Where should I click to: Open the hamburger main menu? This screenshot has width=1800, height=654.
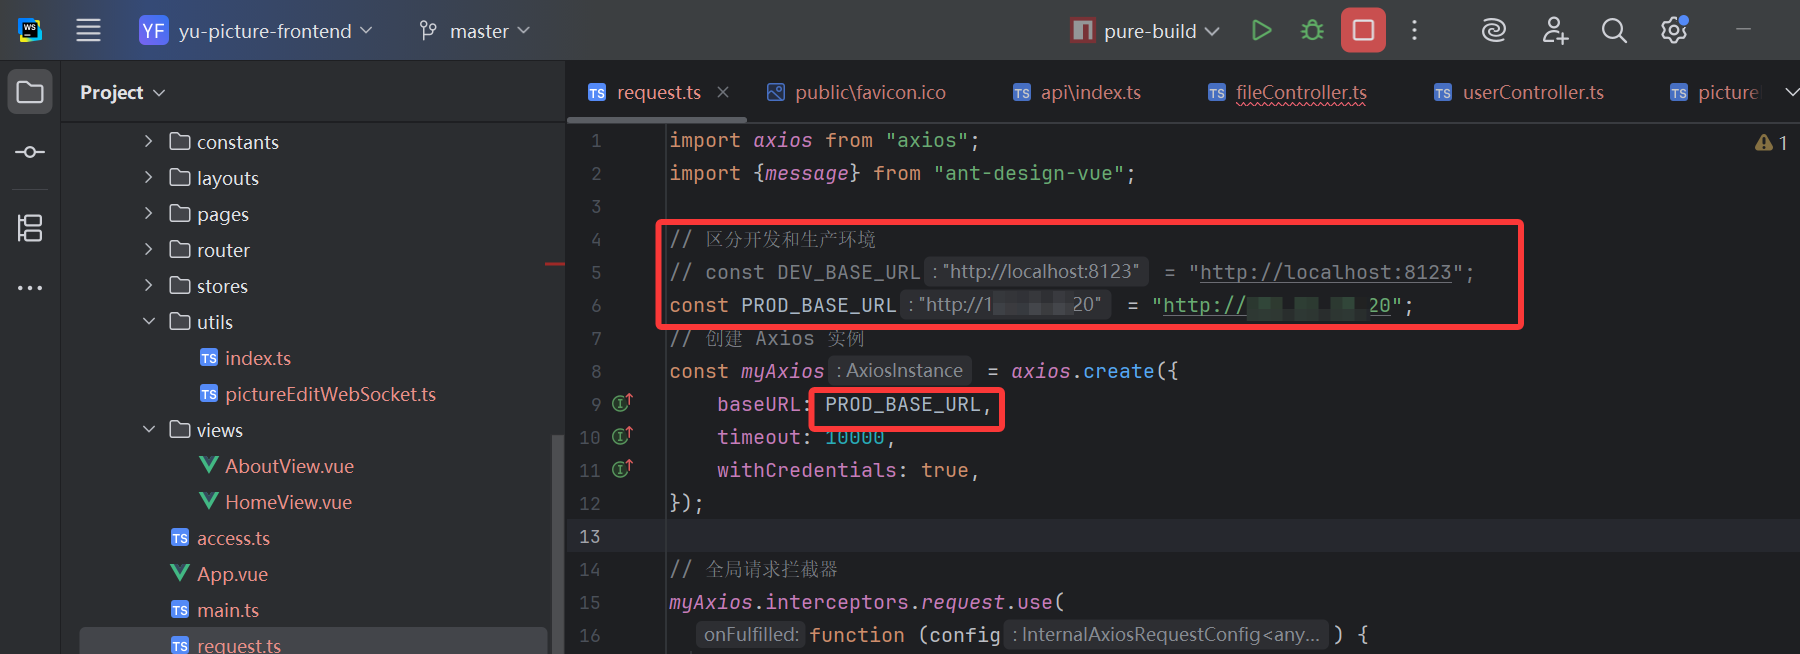point(88,31)
